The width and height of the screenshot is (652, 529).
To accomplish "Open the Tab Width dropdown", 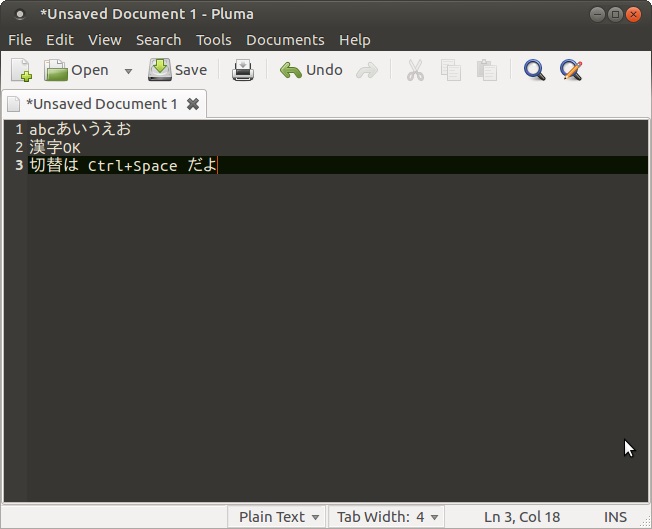I will [387, 517].
